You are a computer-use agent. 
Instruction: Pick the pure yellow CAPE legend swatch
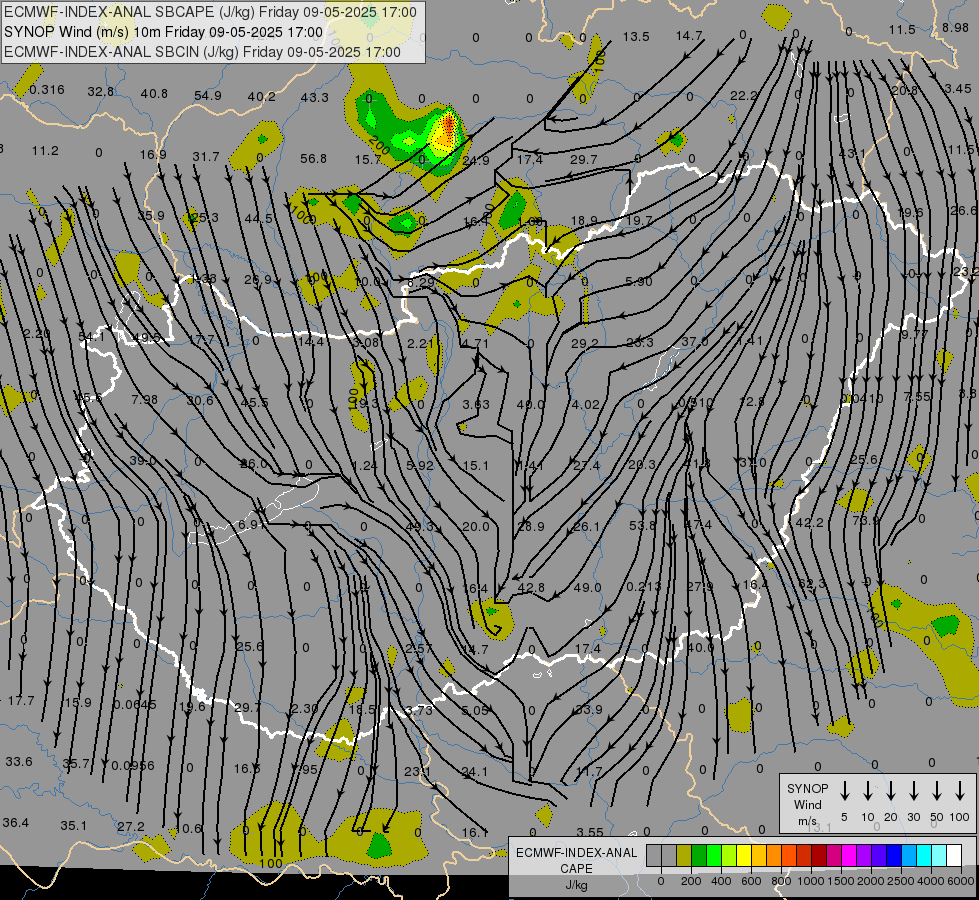(744, 856)
